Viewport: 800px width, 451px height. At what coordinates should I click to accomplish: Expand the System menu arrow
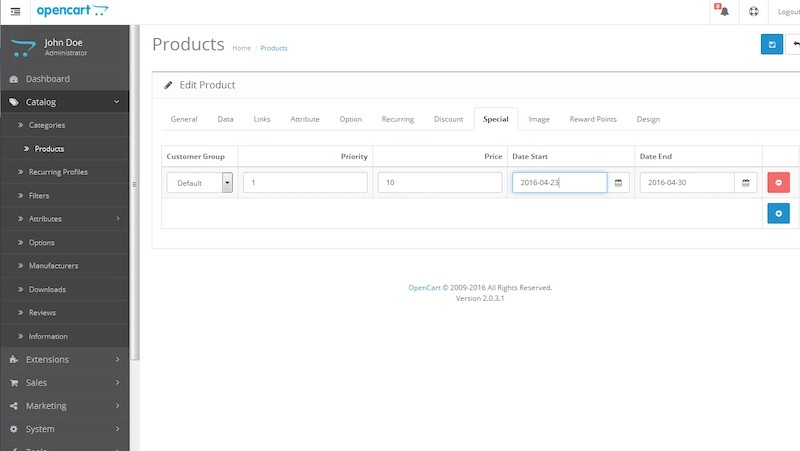[x=118, y=429]
